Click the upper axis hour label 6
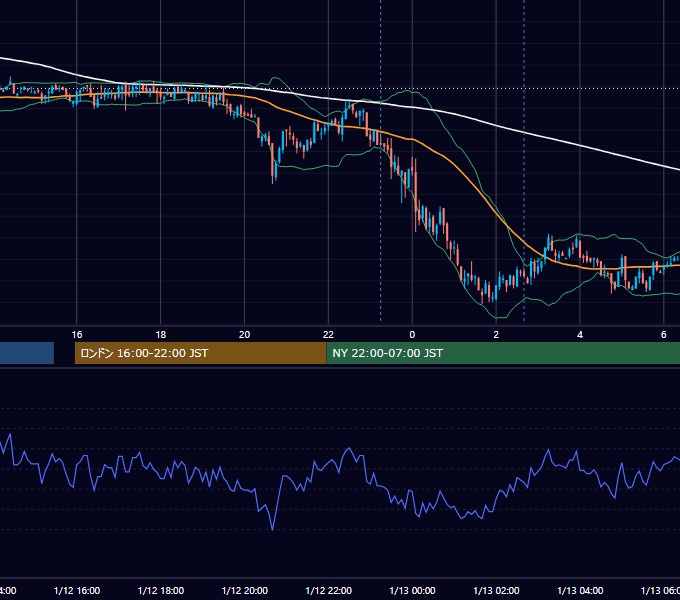The height and width of the screenshot is (600, 680). click(664, 335)
